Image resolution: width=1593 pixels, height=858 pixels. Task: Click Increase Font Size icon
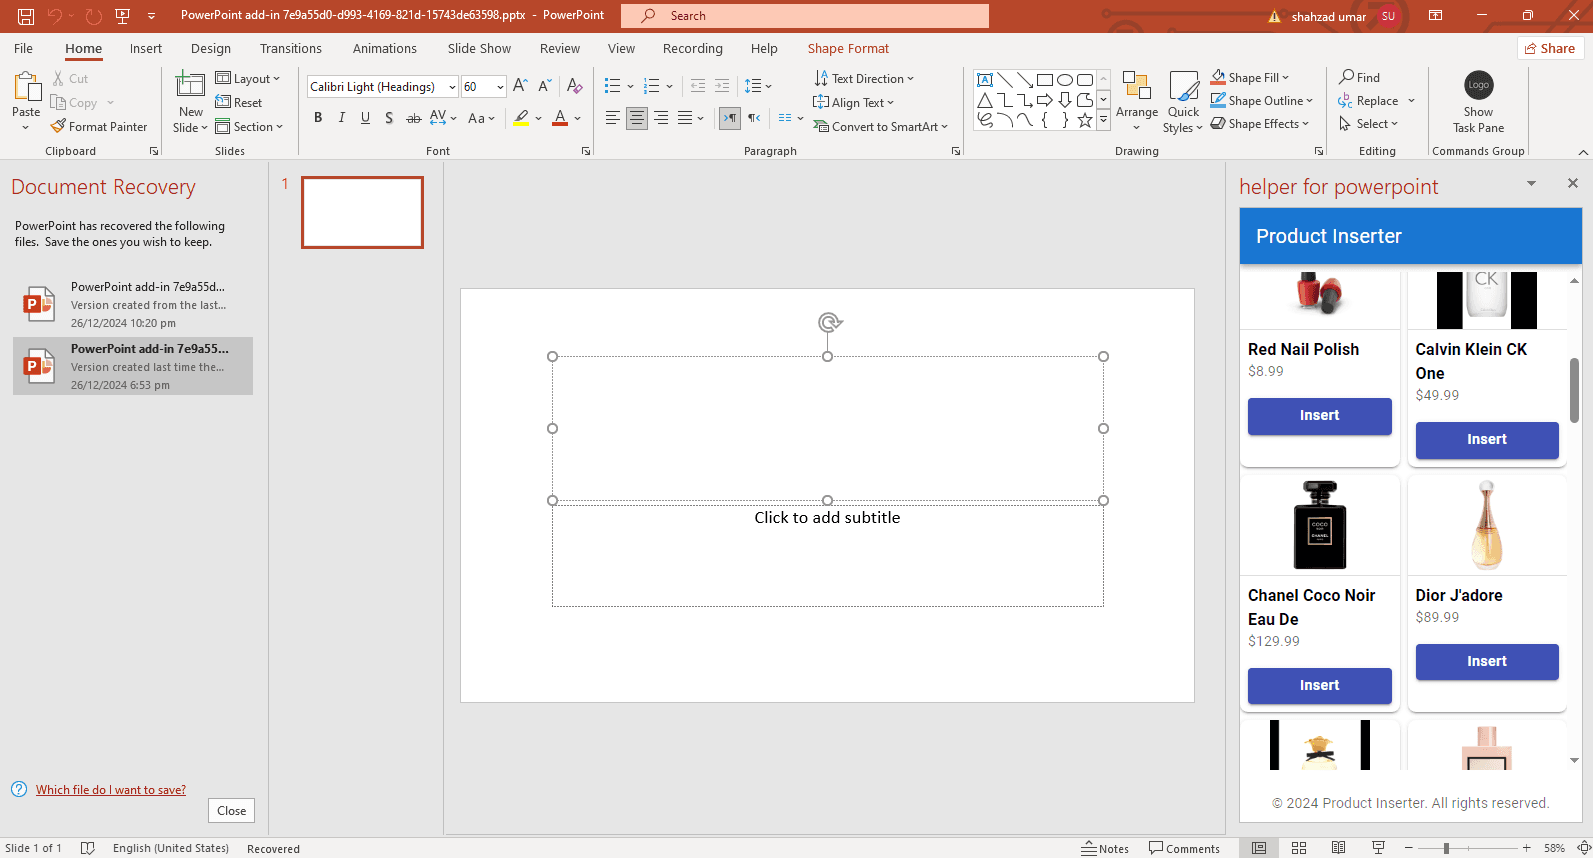[520, 87]
